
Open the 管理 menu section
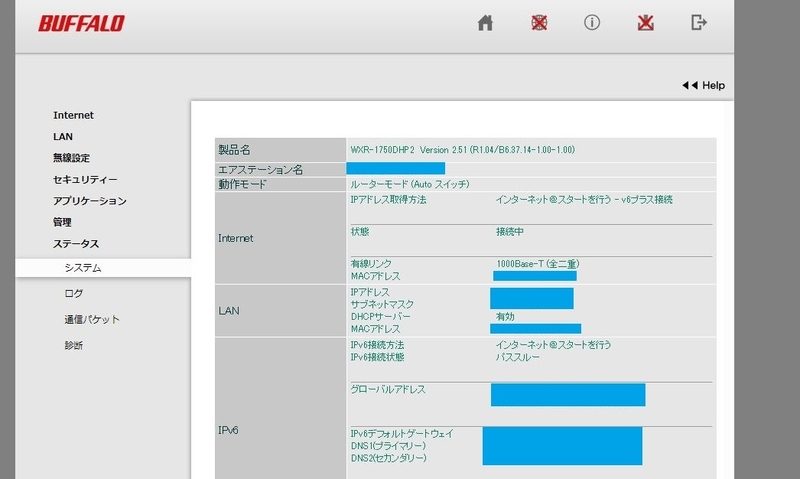pos(62,222)
